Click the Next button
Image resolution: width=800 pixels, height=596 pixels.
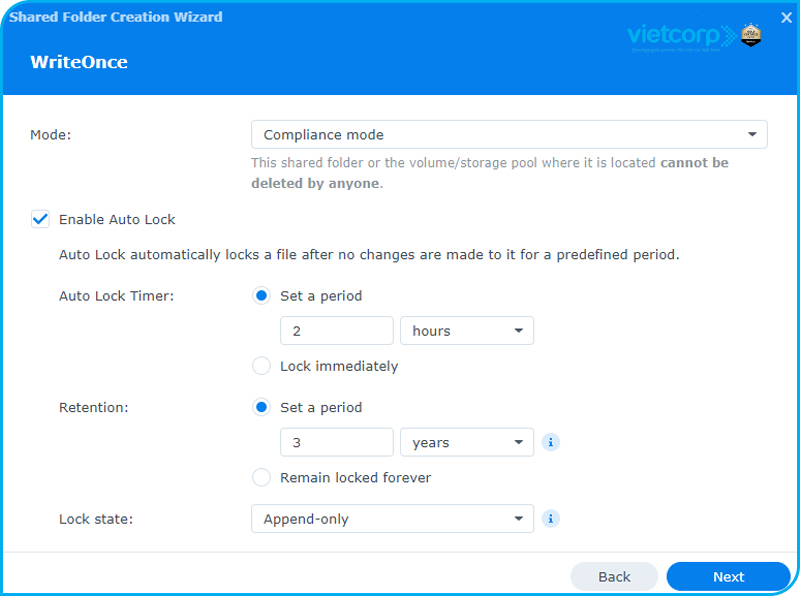728,577
